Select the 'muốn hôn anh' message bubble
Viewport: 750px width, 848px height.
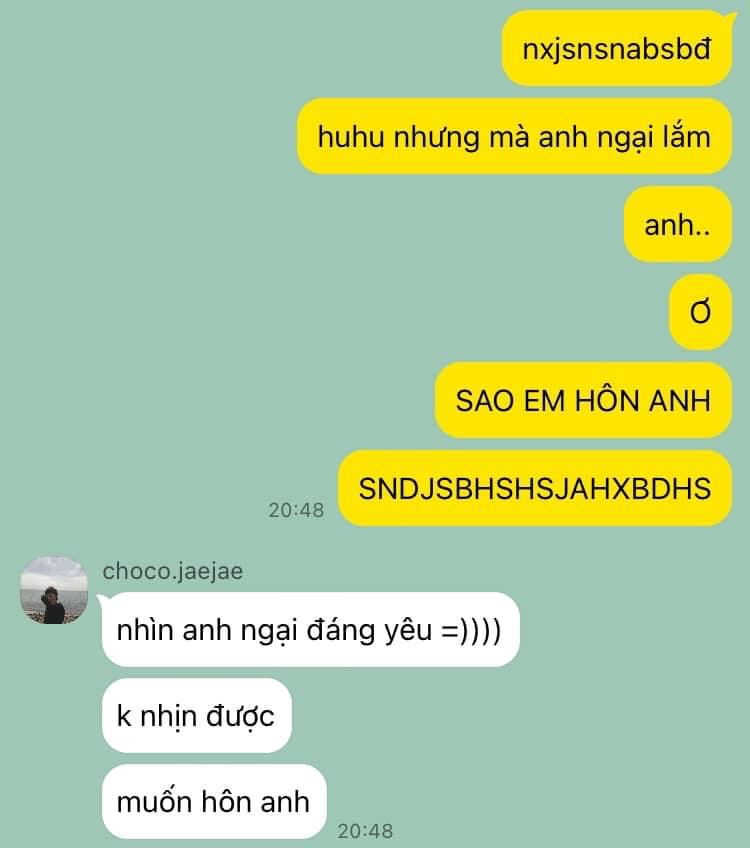click(214, 801)
